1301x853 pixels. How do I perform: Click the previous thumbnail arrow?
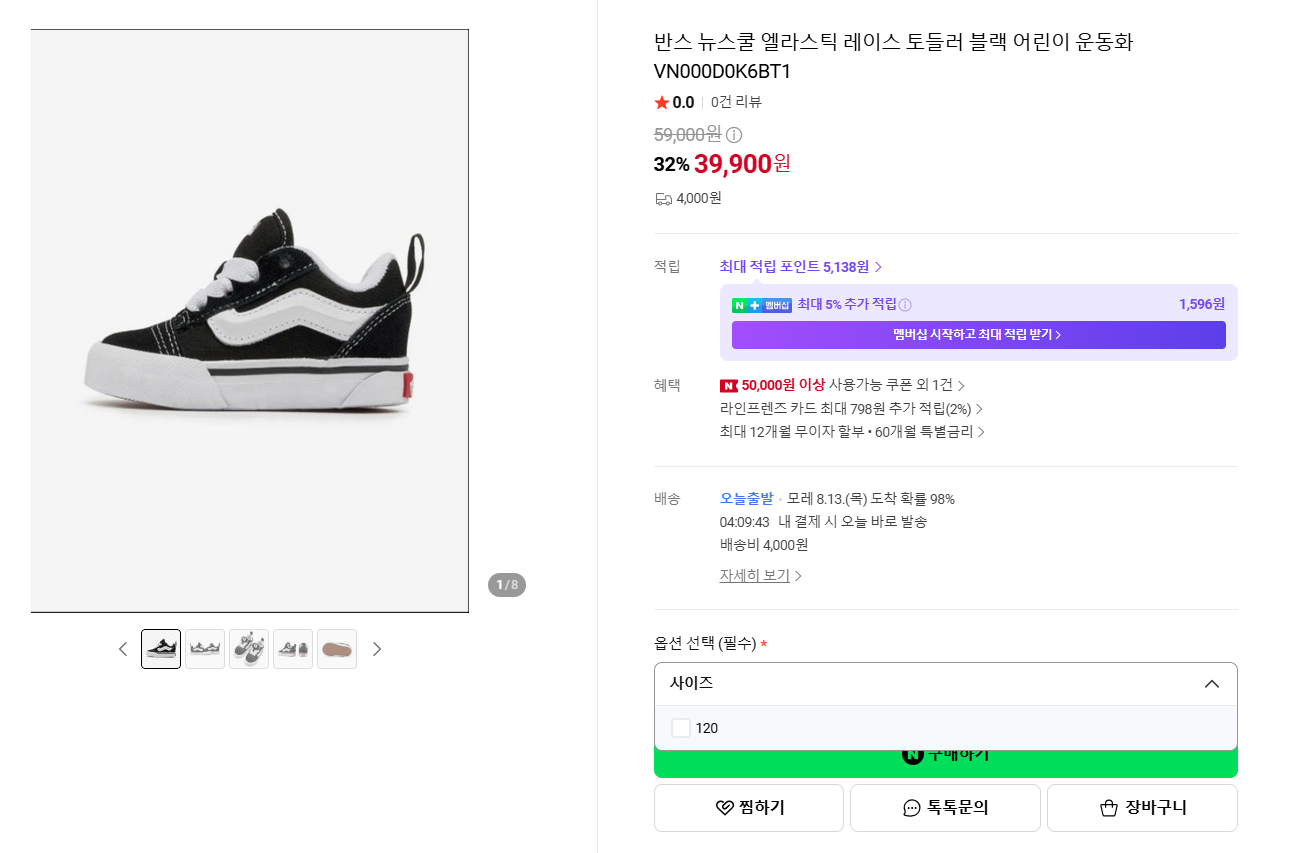(x=123, y=649)
